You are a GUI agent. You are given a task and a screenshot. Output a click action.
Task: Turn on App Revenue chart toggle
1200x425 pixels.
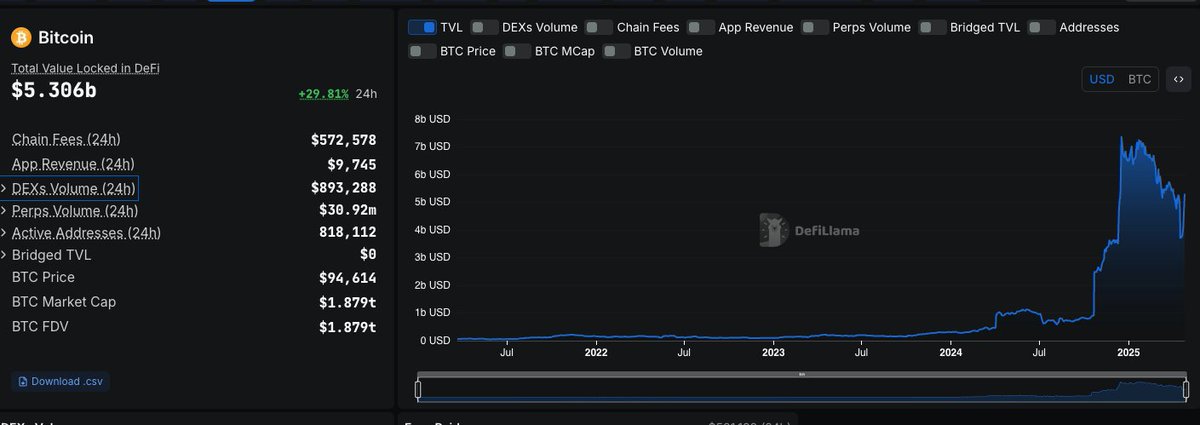point(701,28)
